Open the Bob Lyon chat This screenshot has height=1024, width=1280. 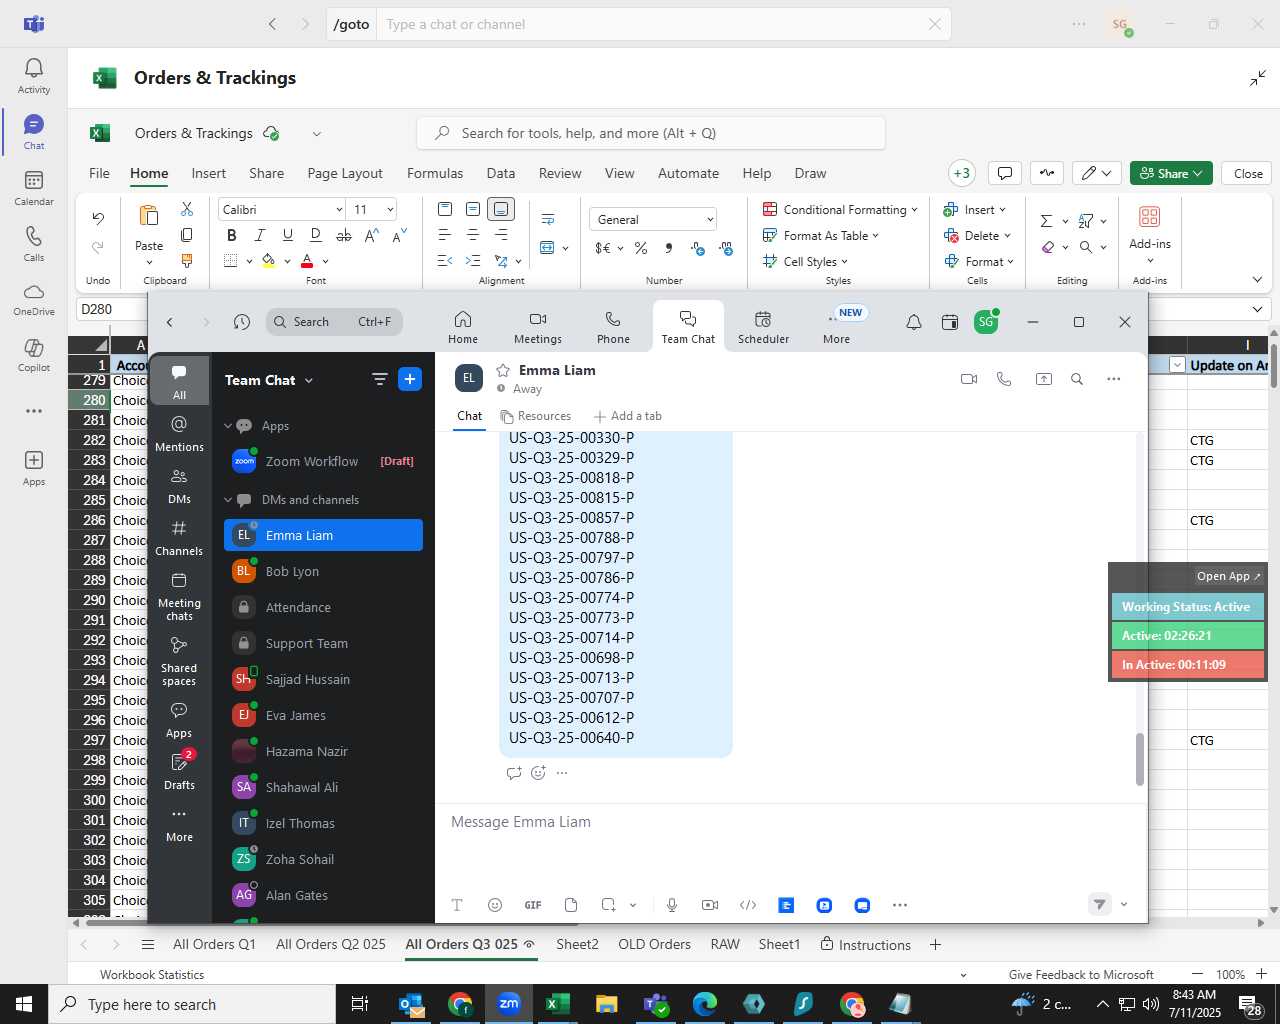(x=323, y=571)
